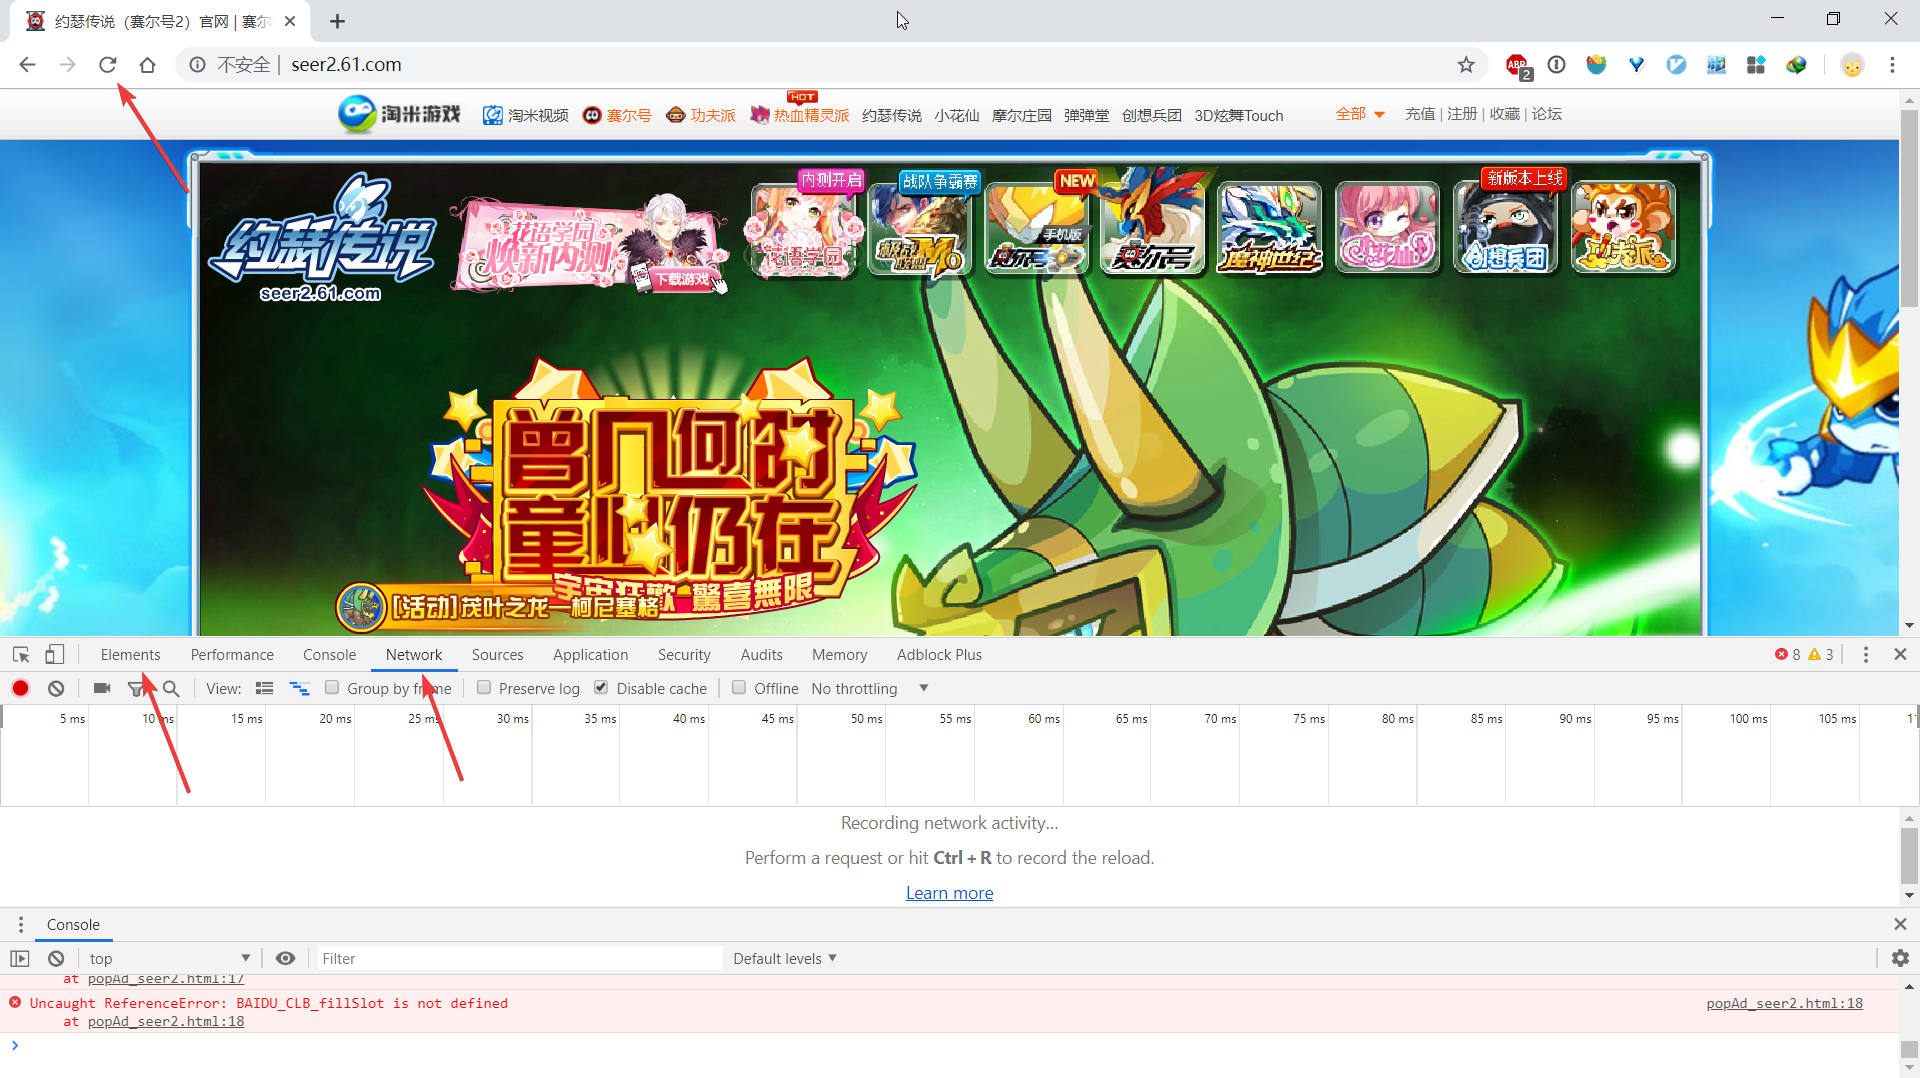Click the Chrome profile avatar icon
Screen dimensions: 1920x1078
click(x=1852, y=65)
